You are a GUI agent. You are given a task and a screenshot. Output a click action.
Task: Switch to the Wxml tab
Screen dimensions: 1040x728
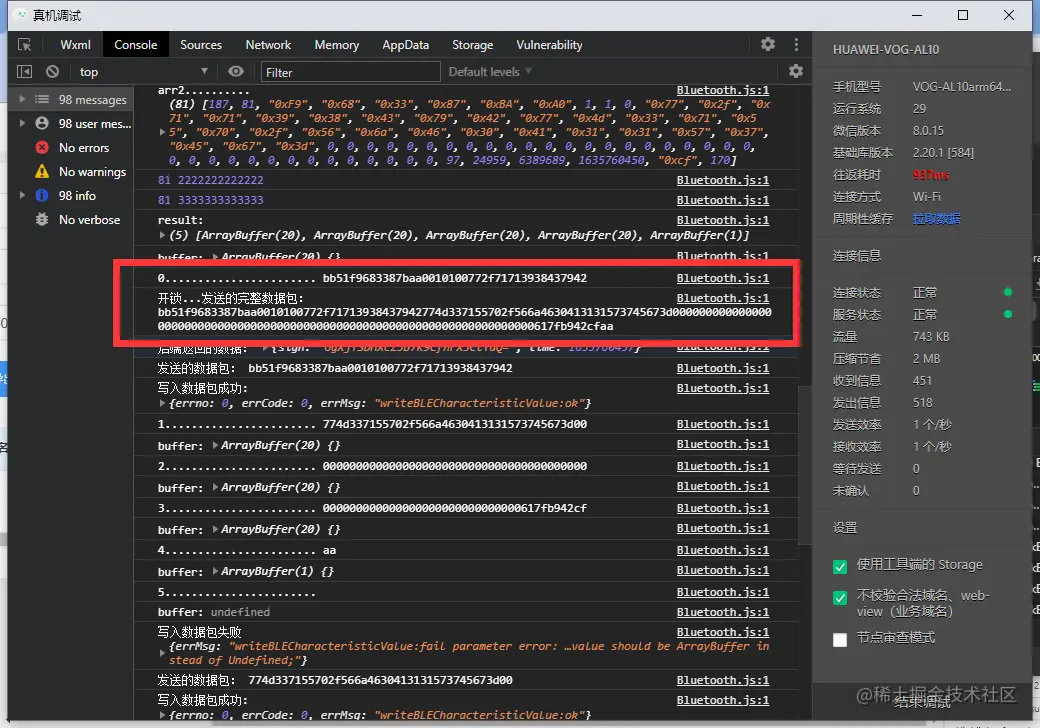(x=75, y=45)
